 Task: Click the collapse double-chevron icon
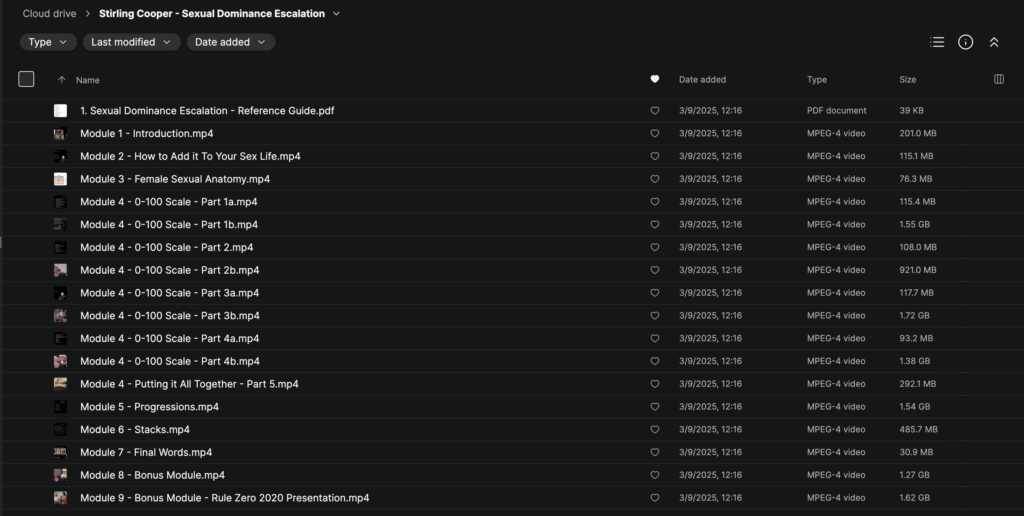[x=993, y=42]
